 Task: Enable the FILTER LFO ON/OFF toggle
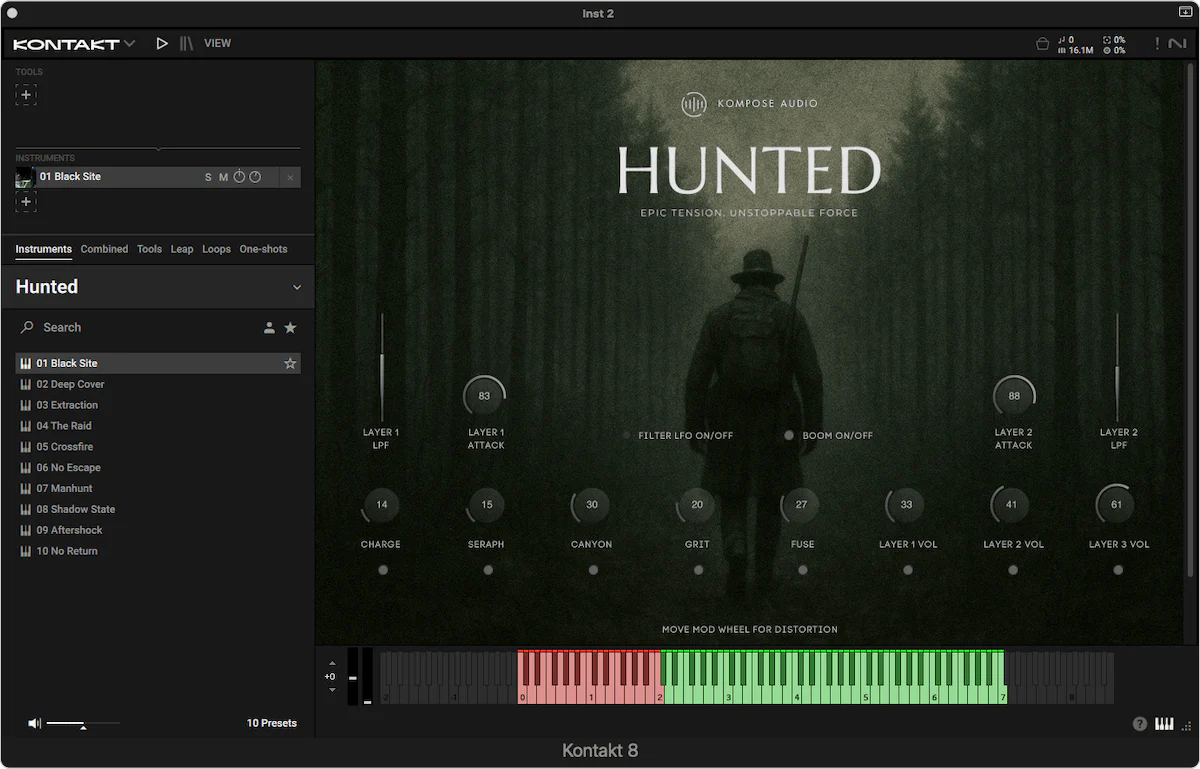[x=628, y=435]
